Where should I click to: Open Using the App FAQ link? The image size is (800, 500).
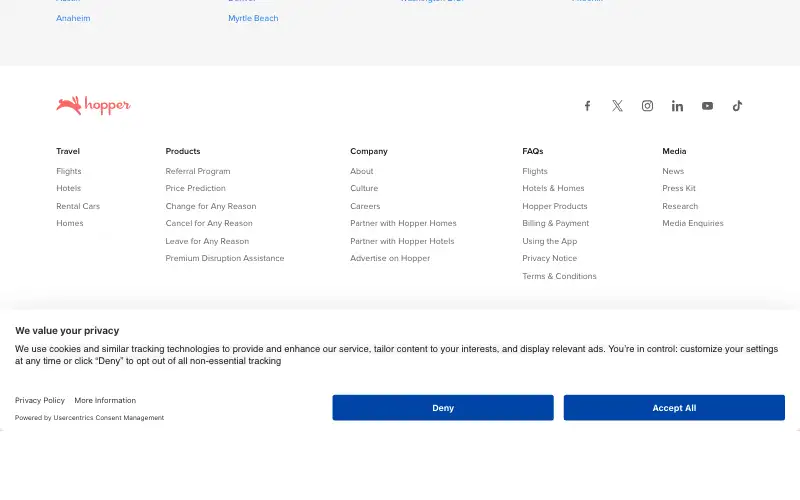[x=549, y=241]
